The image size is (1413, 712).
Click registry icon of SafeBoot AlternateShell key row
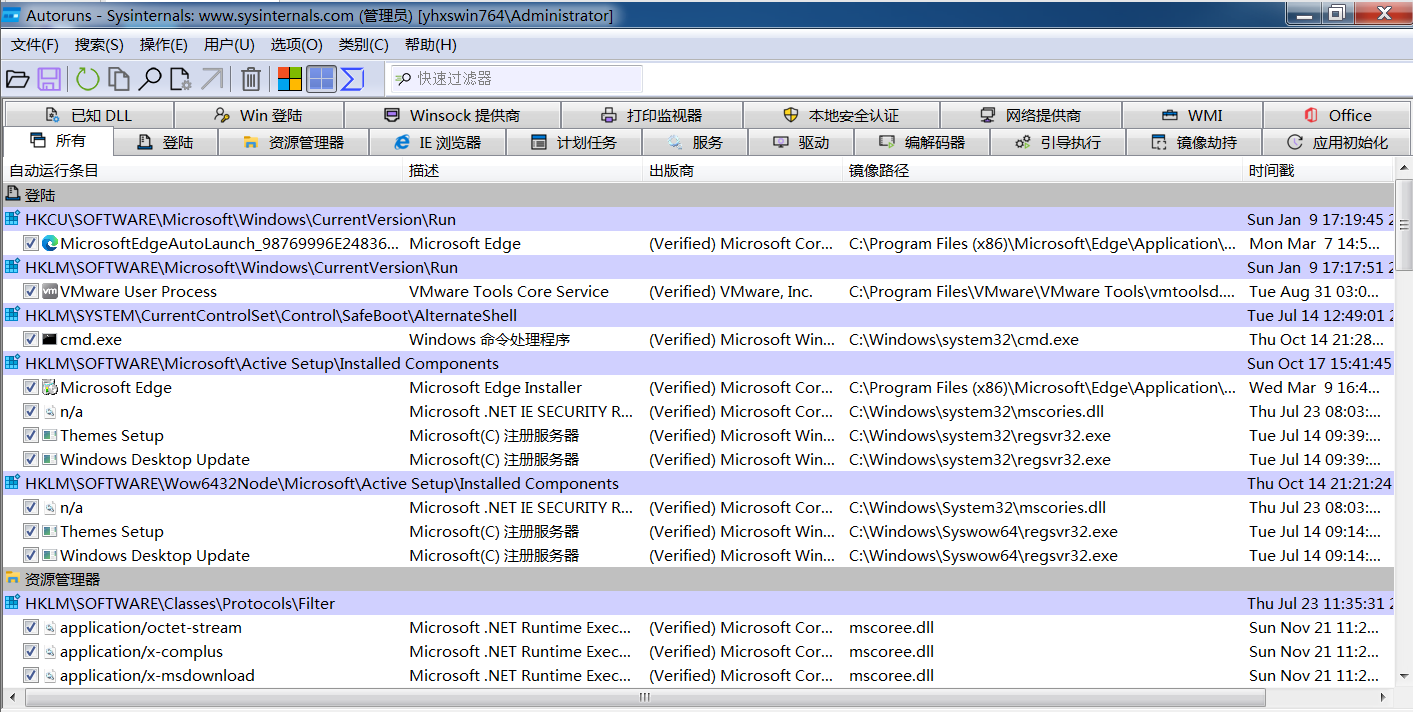click(13, 315)
